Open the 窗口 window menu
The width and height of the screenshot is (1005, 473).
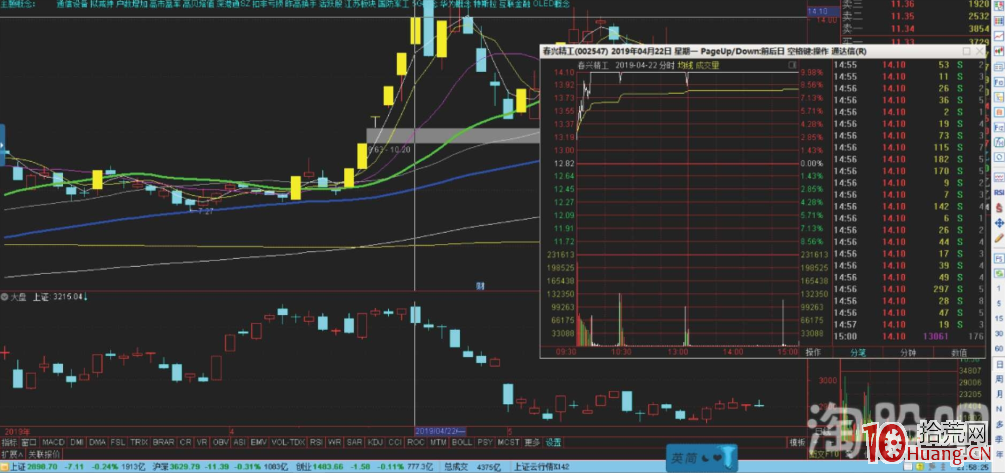tap(29, 442)
